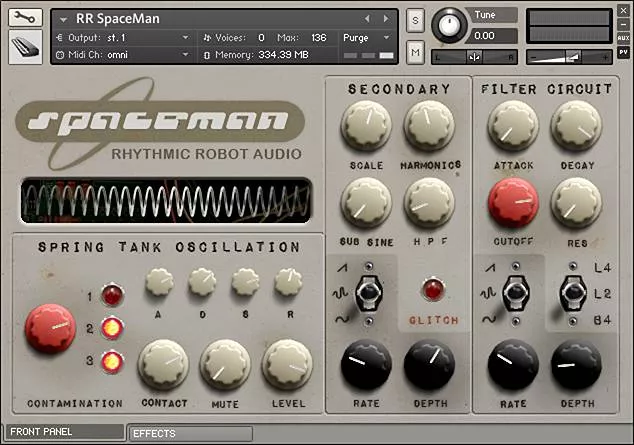Adjust the volume slider handle
This screenshot has height=445, width=634.
point(573,57)
